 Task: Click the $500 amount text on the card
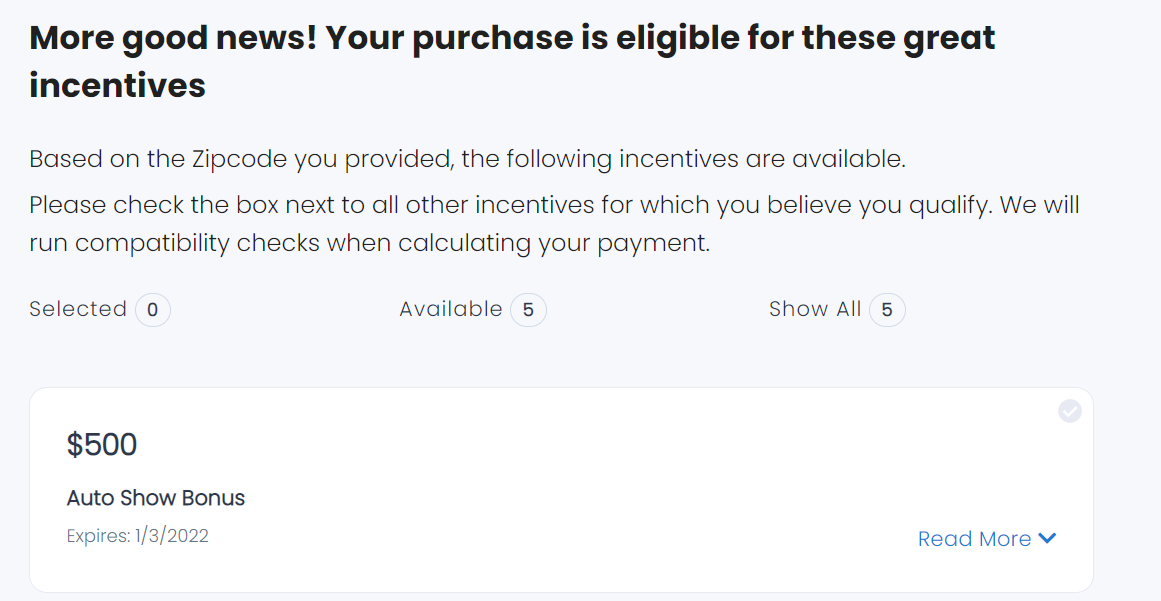click(x=102, y=443)
